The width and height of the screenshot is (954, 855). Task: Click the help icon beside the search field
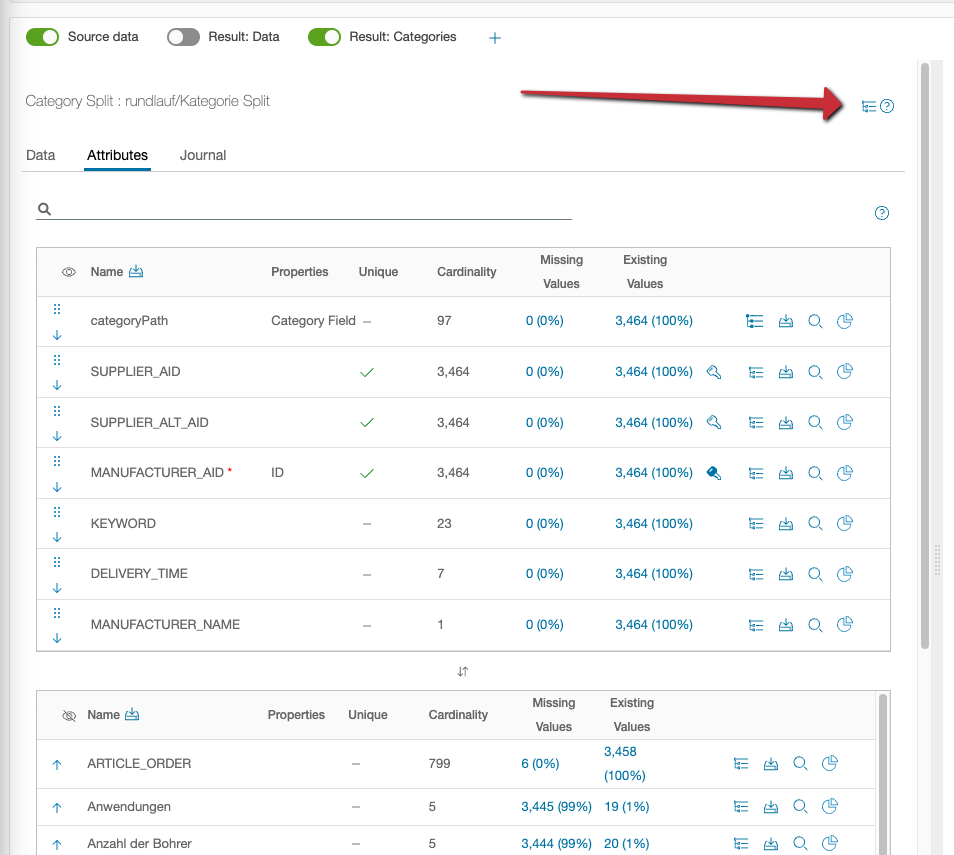point(882,213)
